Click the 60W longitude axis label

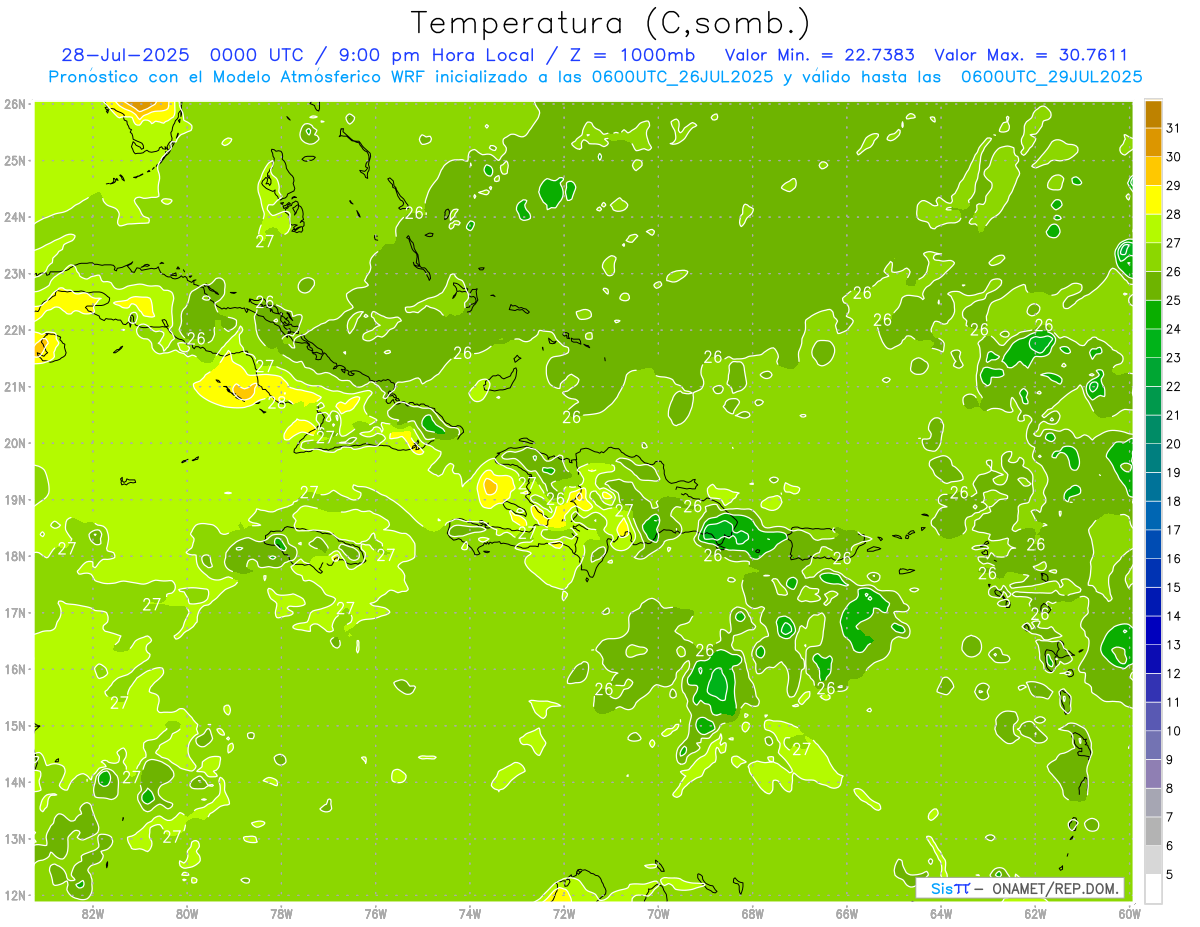(x=1129, y=913)
